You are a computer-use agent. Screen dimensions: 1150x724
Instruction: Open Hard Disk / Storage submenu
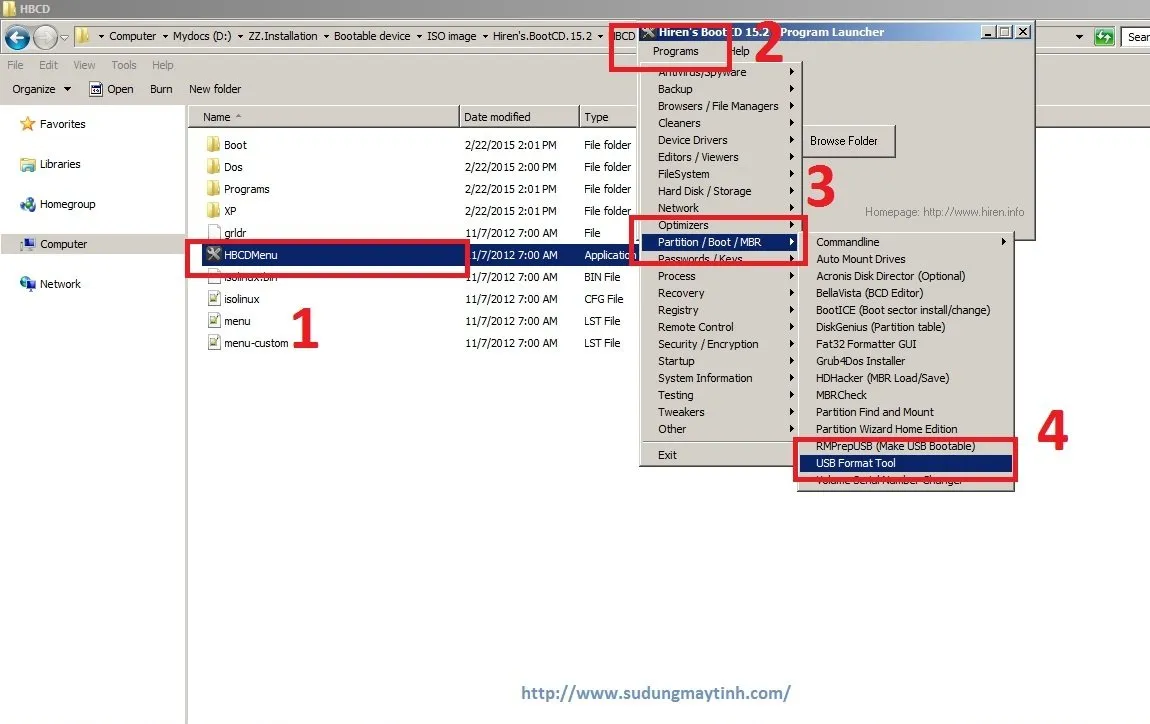(720, 191)
